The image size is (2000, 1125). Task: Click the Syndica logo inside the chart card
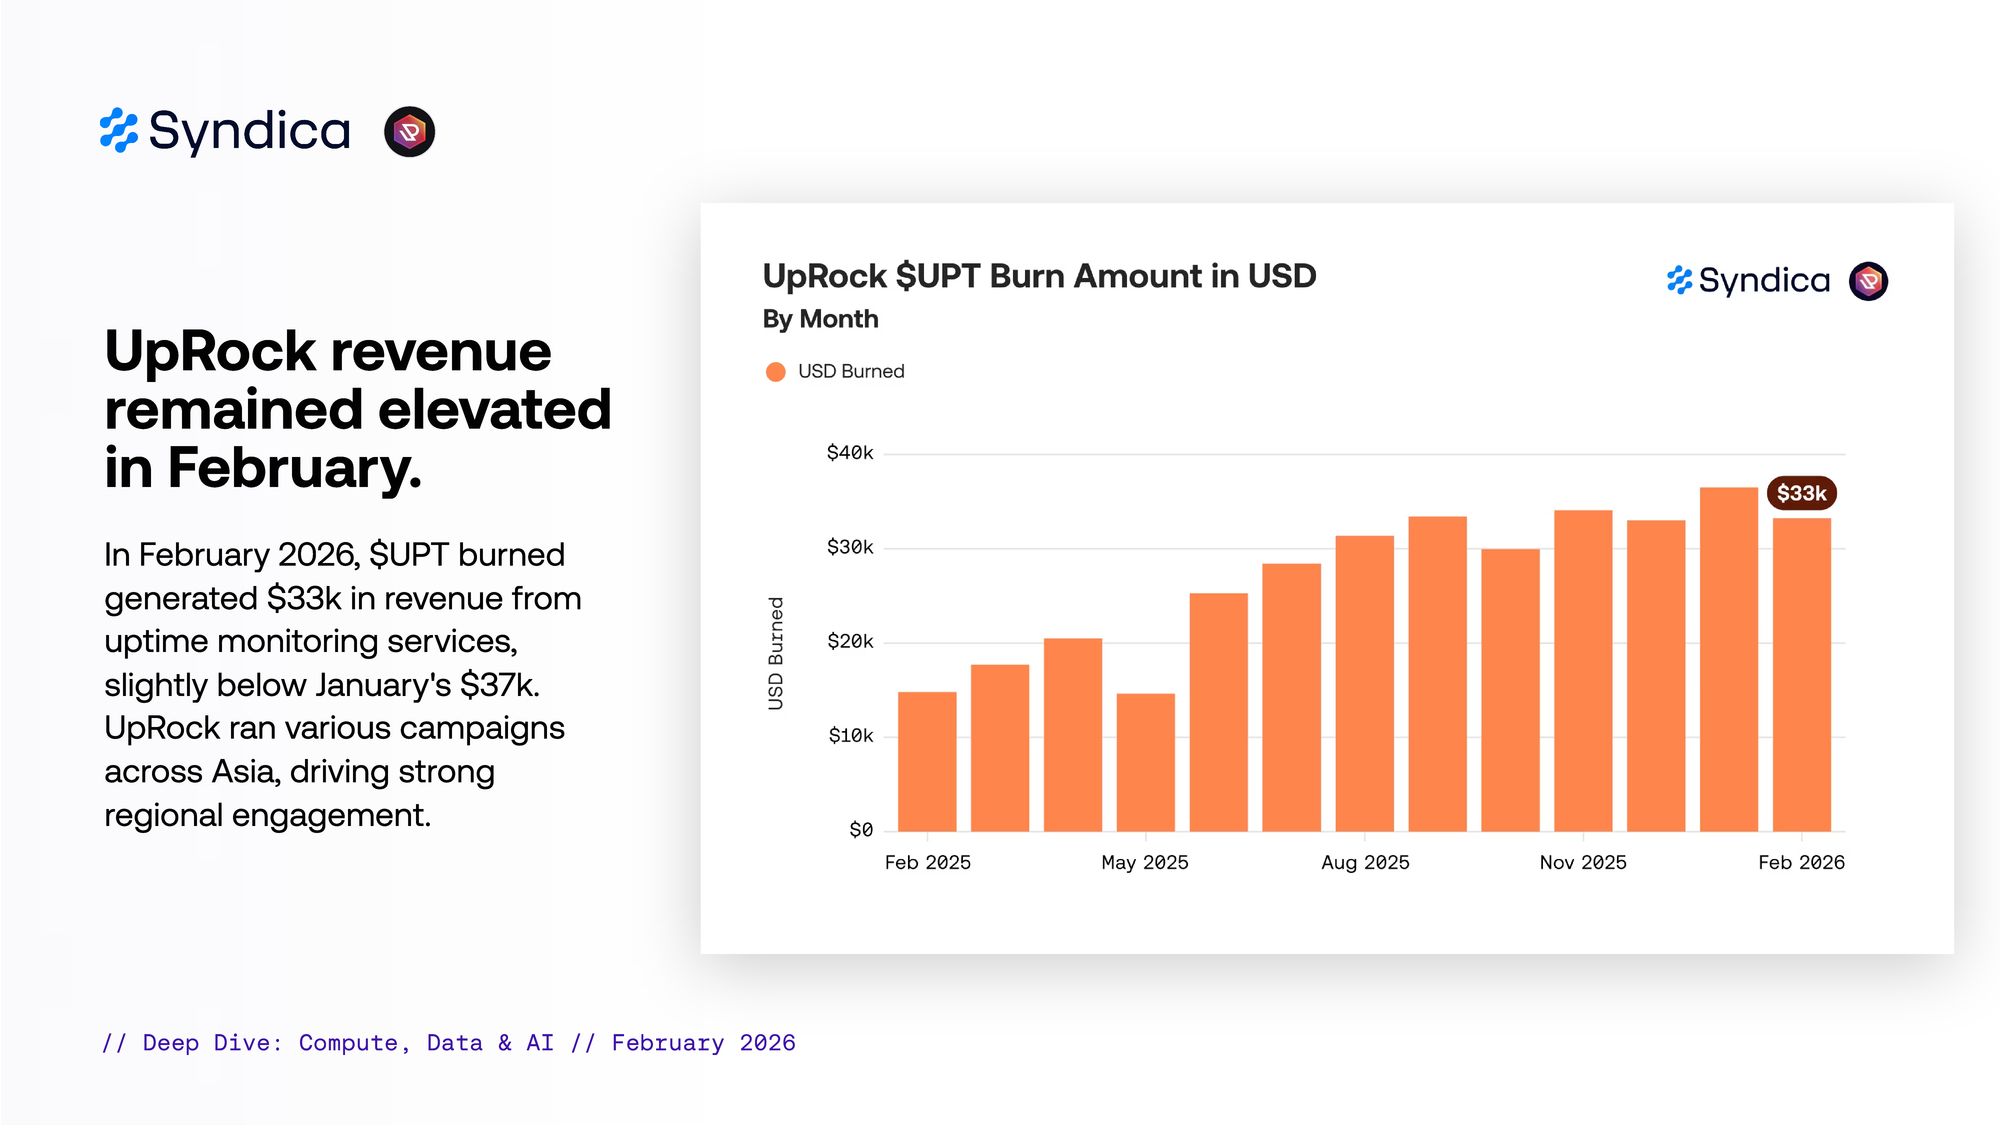[x=1748, y=281]
